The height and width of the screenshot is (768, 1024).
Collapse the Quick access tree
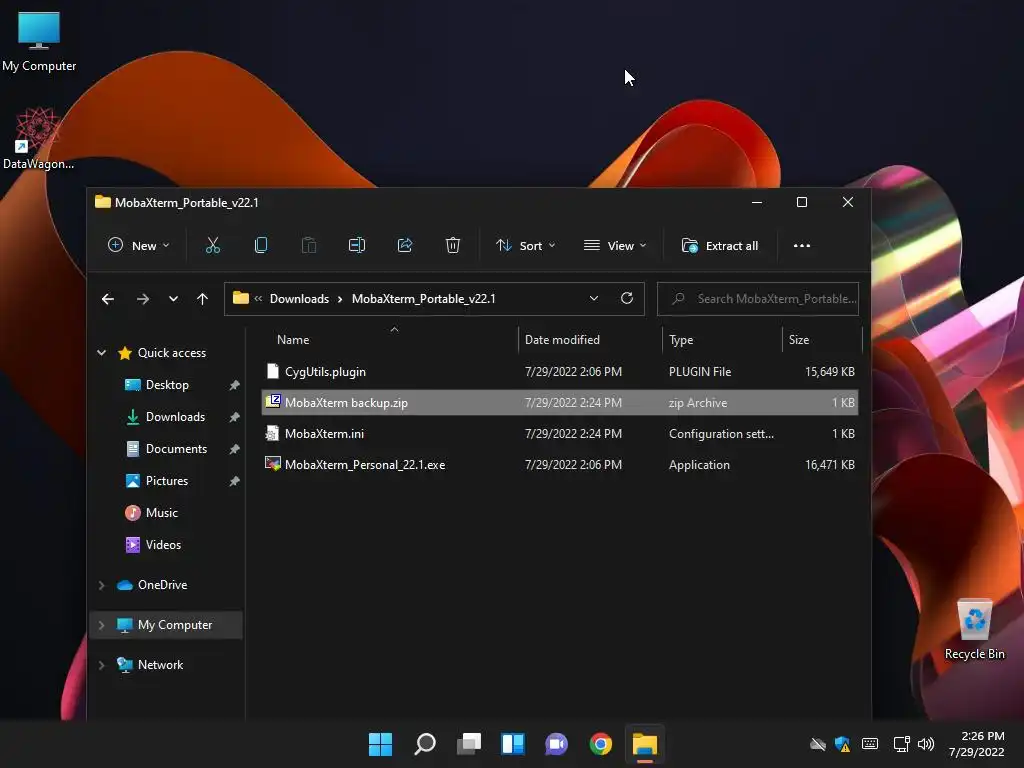(x=101, y=353)
